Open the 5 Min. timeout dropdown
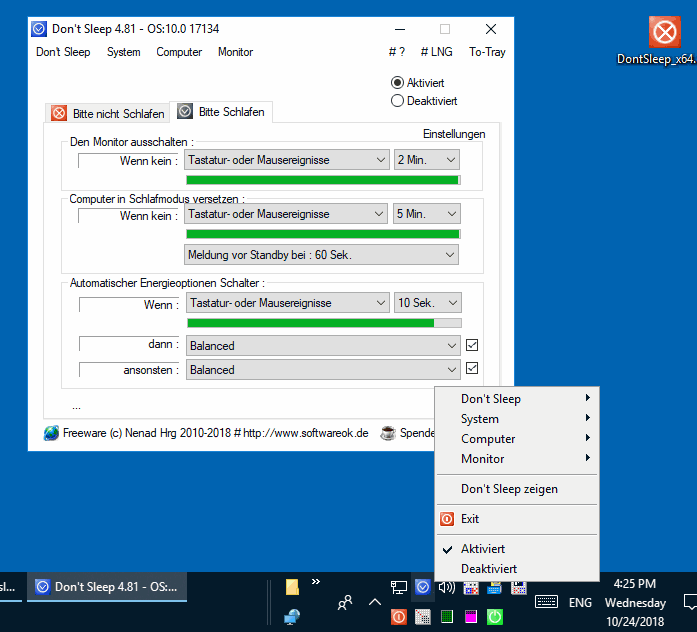Image resolution: width=697 pixels, height=632 pixels. coord(427,214)
